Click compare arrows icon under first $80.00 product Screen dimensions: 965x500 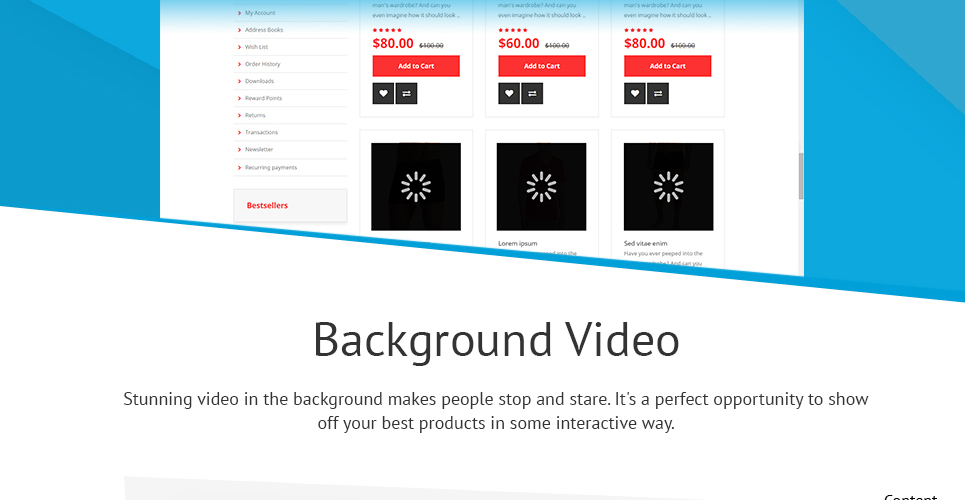[x=406, y=94]
